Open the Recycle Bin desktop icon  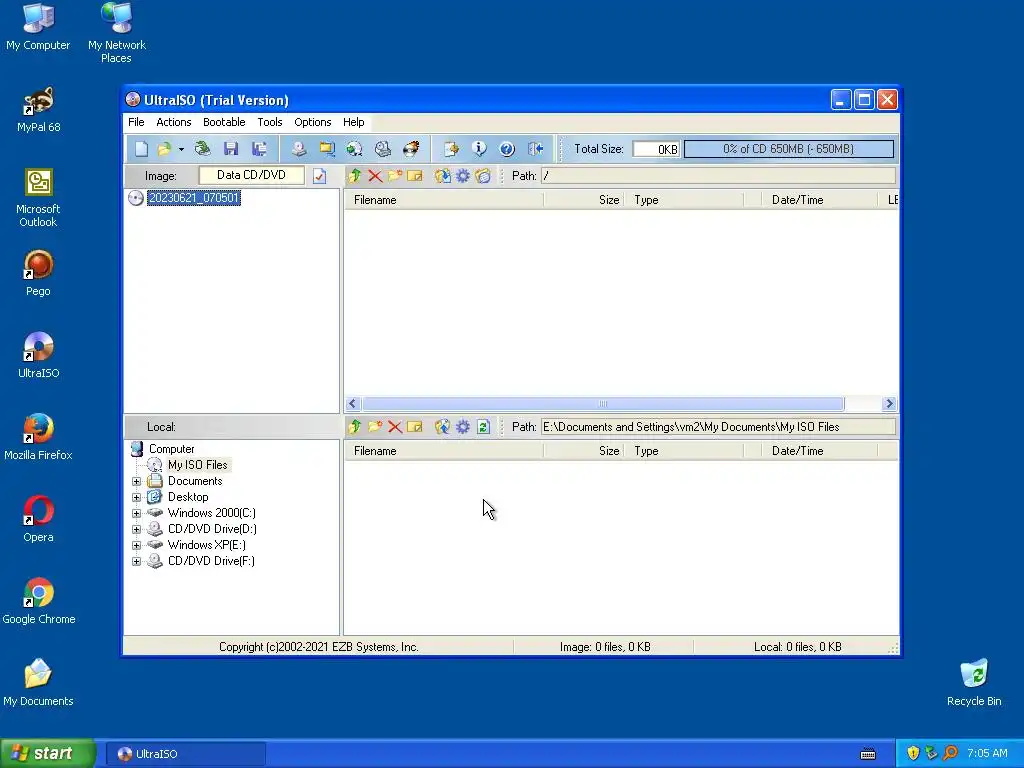coord(974,683)
